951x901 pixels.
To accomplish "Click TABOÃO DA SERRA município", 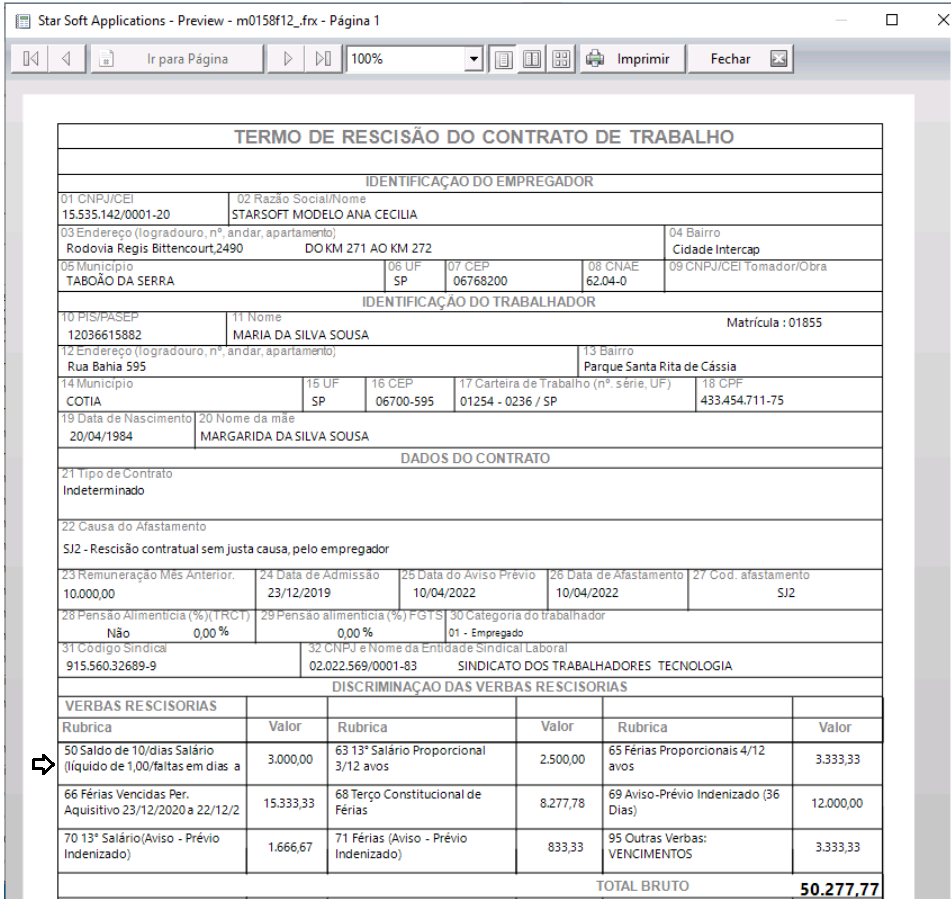I will point(120,281).
